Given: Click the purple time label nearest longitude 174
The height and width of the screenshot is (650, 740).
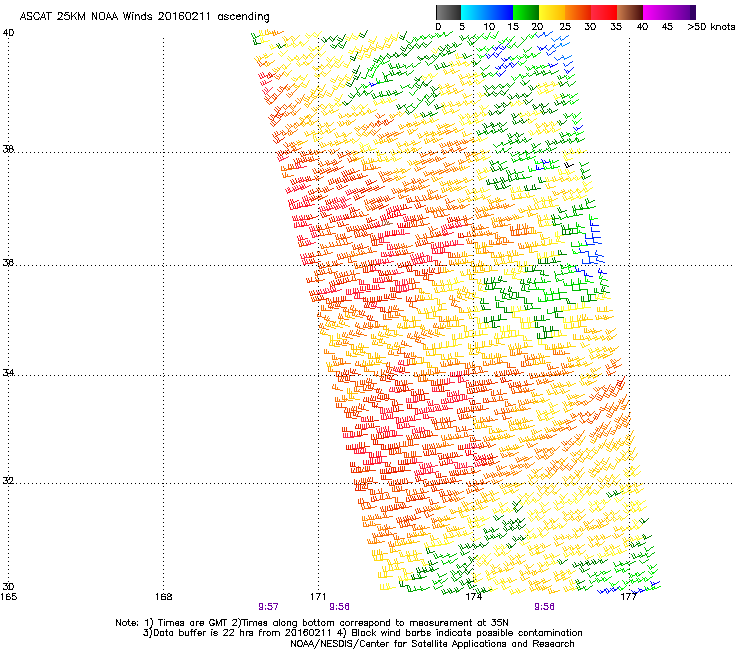Looking at the screenshot, I should (x=544, y=607).
